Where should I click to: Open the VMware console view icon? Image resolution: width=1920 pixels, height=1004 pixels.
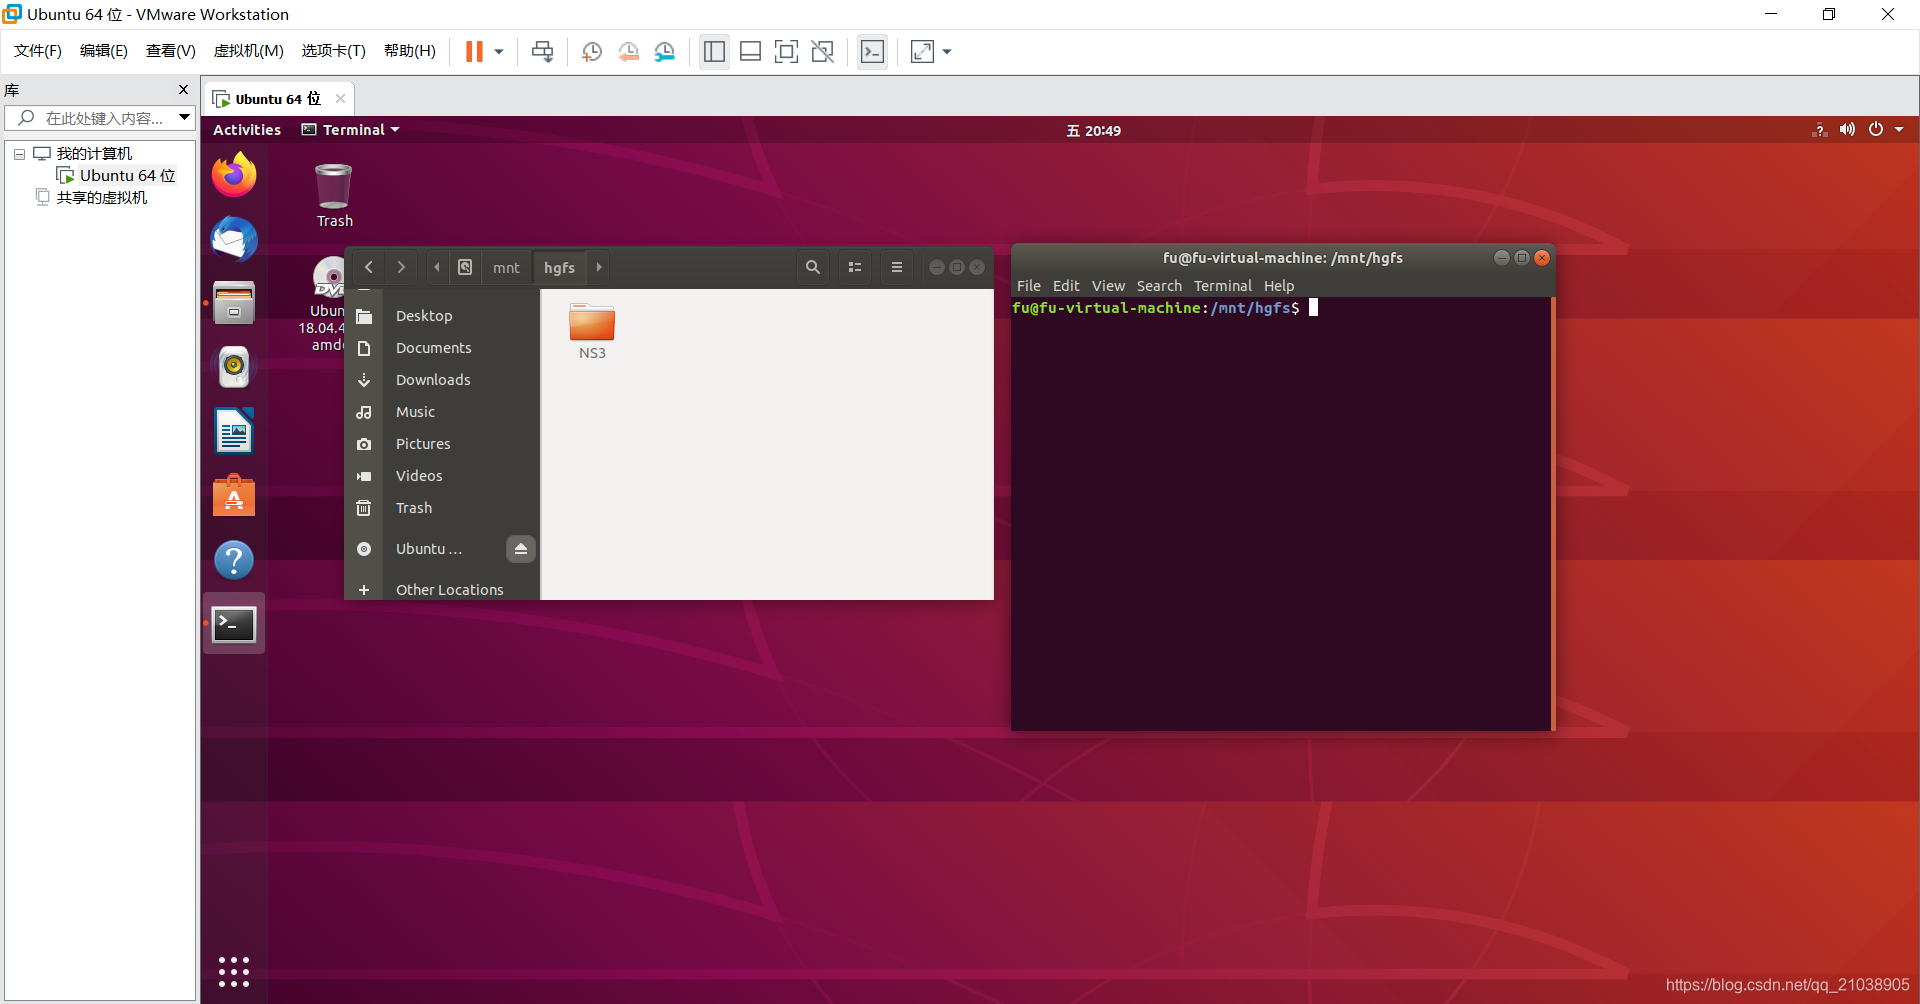872,52
